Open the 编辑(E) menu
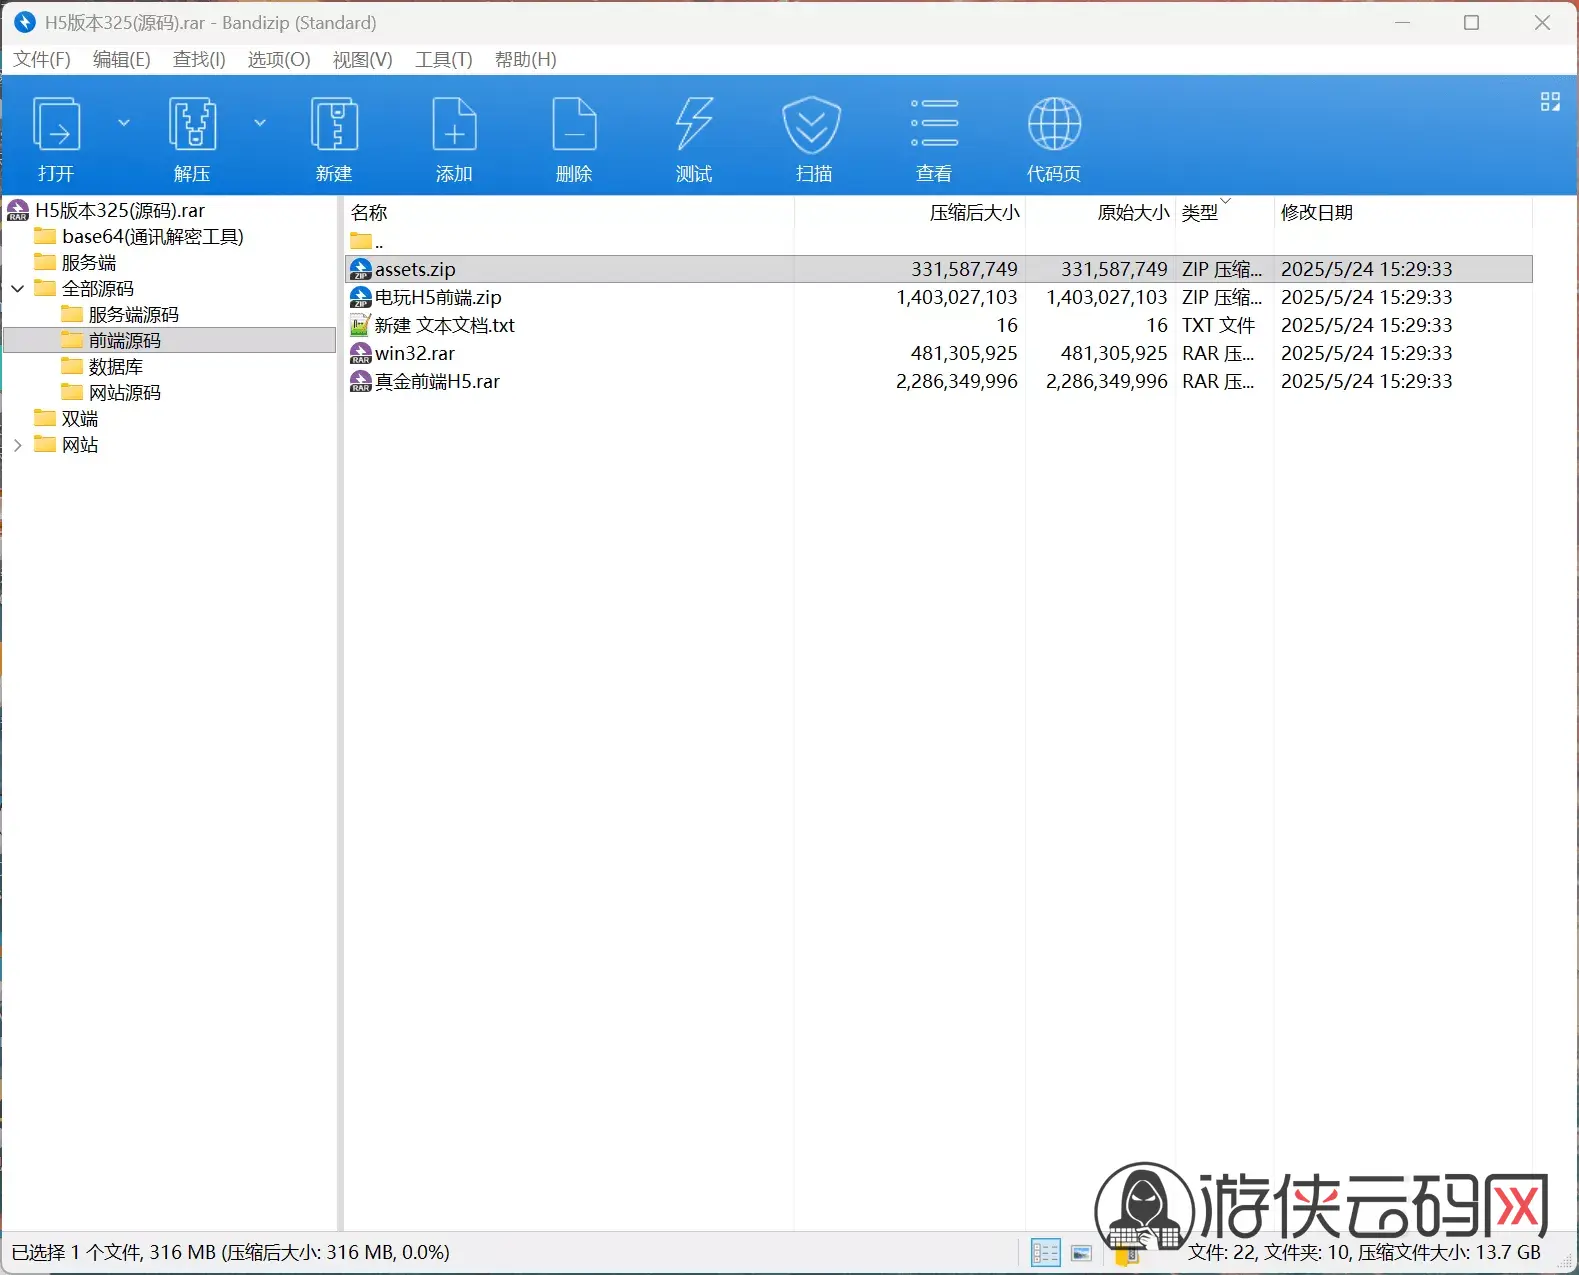This screenshot has height=1275, width=1579. (x=122, y=60)
